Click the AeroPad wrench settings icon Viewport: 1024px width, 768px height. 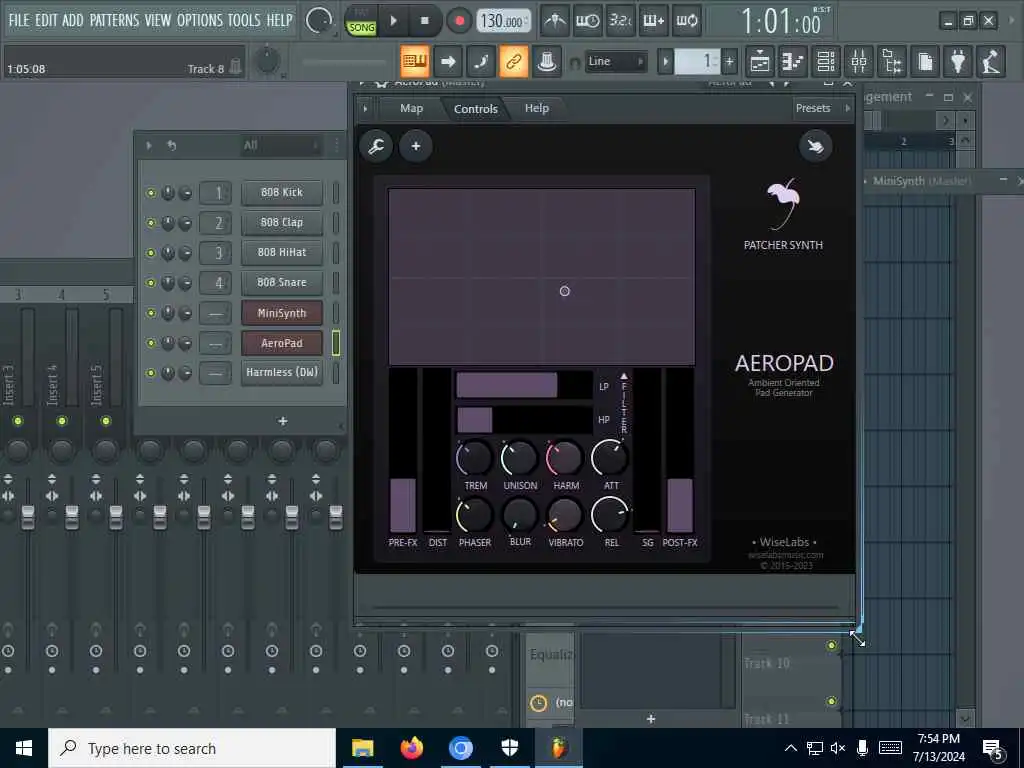pyautogui.click(x=376, y=146)
